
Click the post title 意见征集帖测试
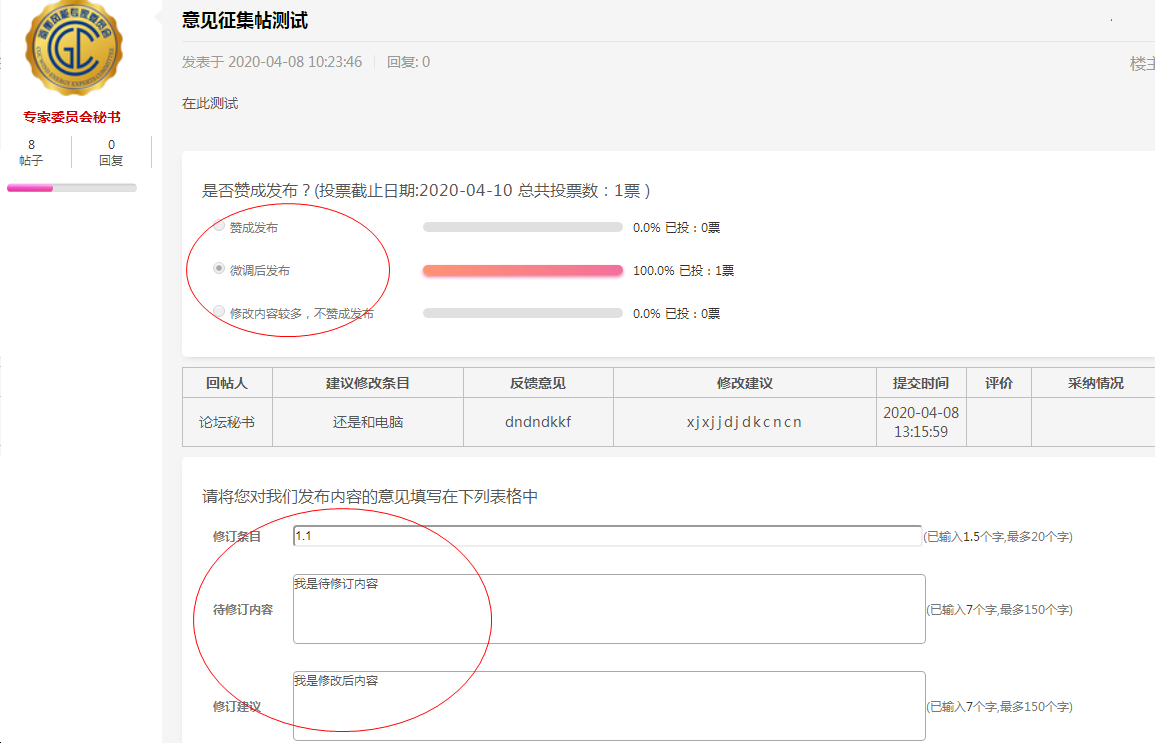tap(245, 20)
